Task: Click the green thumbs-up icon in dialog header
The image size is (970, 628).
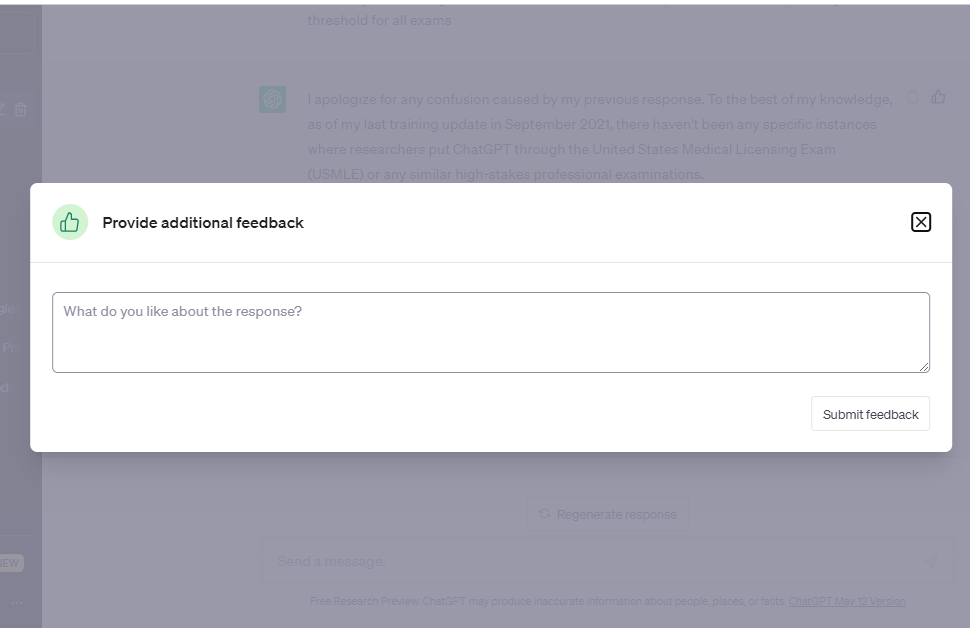Action: (x=70, y=222)
